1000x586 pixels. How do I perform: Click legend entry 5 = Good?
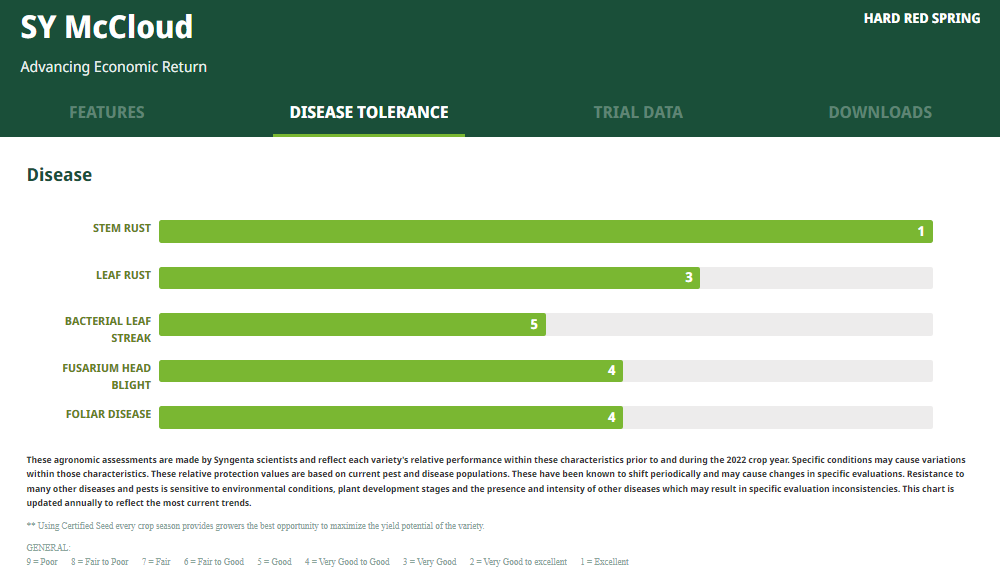coord(274,562)
